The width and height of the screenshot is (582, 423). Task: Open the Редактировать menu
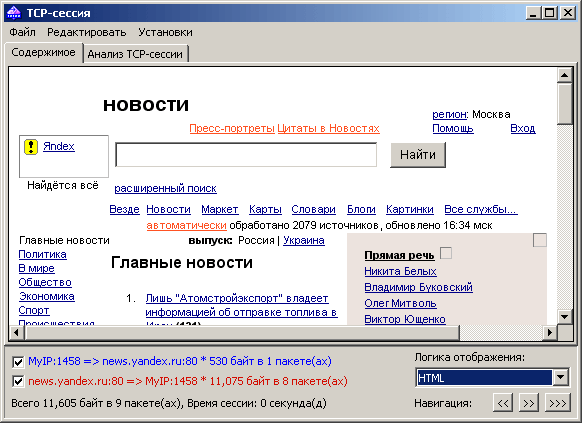(86, 32)
